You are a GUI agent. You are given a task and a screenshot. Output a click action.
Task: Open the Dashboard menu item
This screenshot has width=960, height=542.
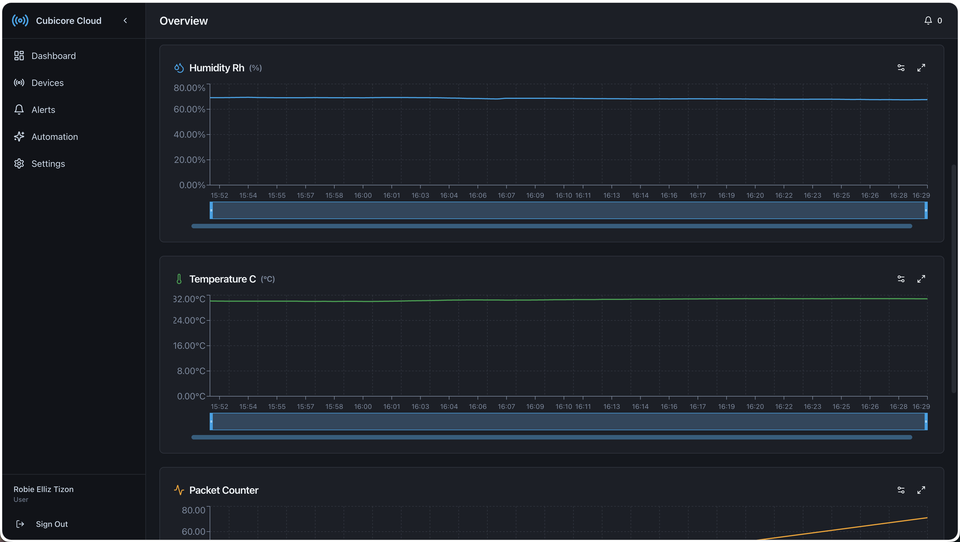pyautogui.click(x=73, y=56)
